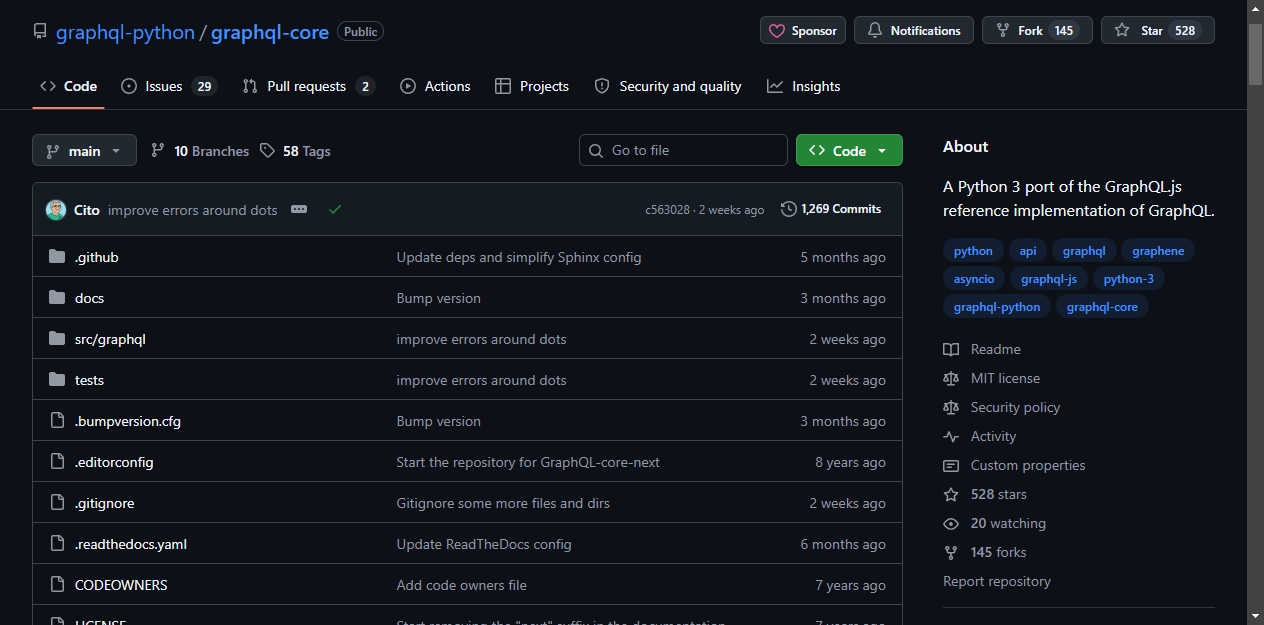Select the asyncio topic tag

[974, 279]
